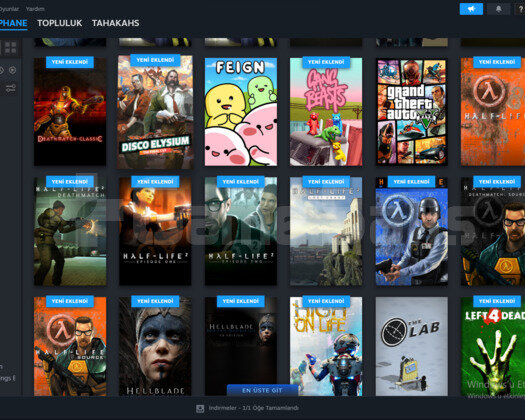Select the KÜTÜPHANE library tab

[13, 23]
